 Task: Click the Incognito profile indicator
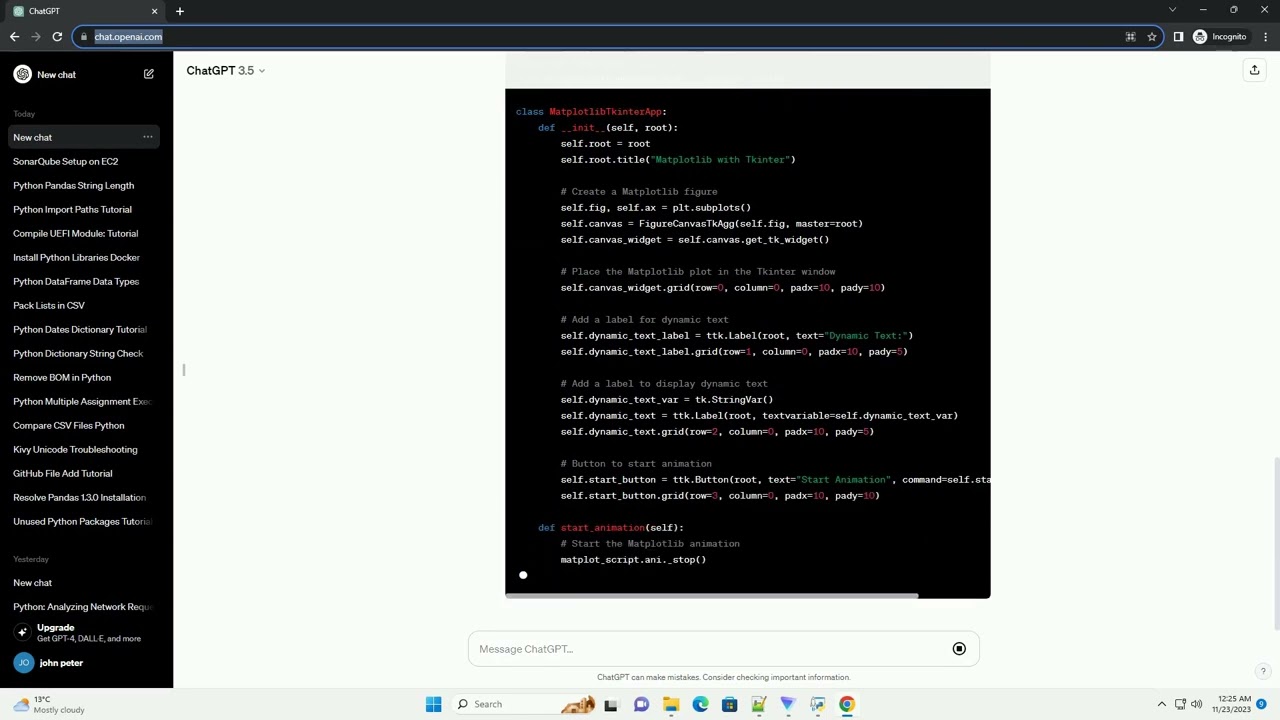(x=1220, y=37)
